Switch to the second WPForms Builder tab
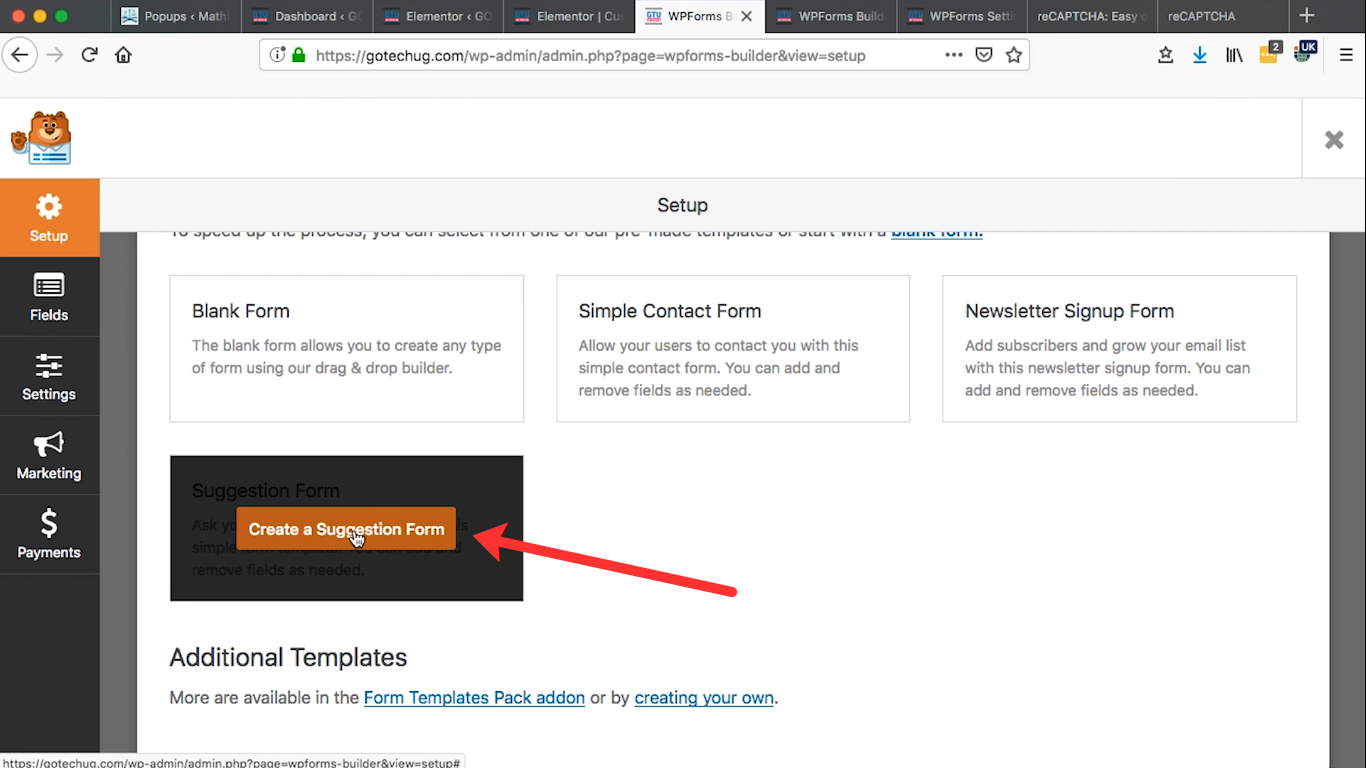This screenshot has height=768, width=1366. point(831,16)
